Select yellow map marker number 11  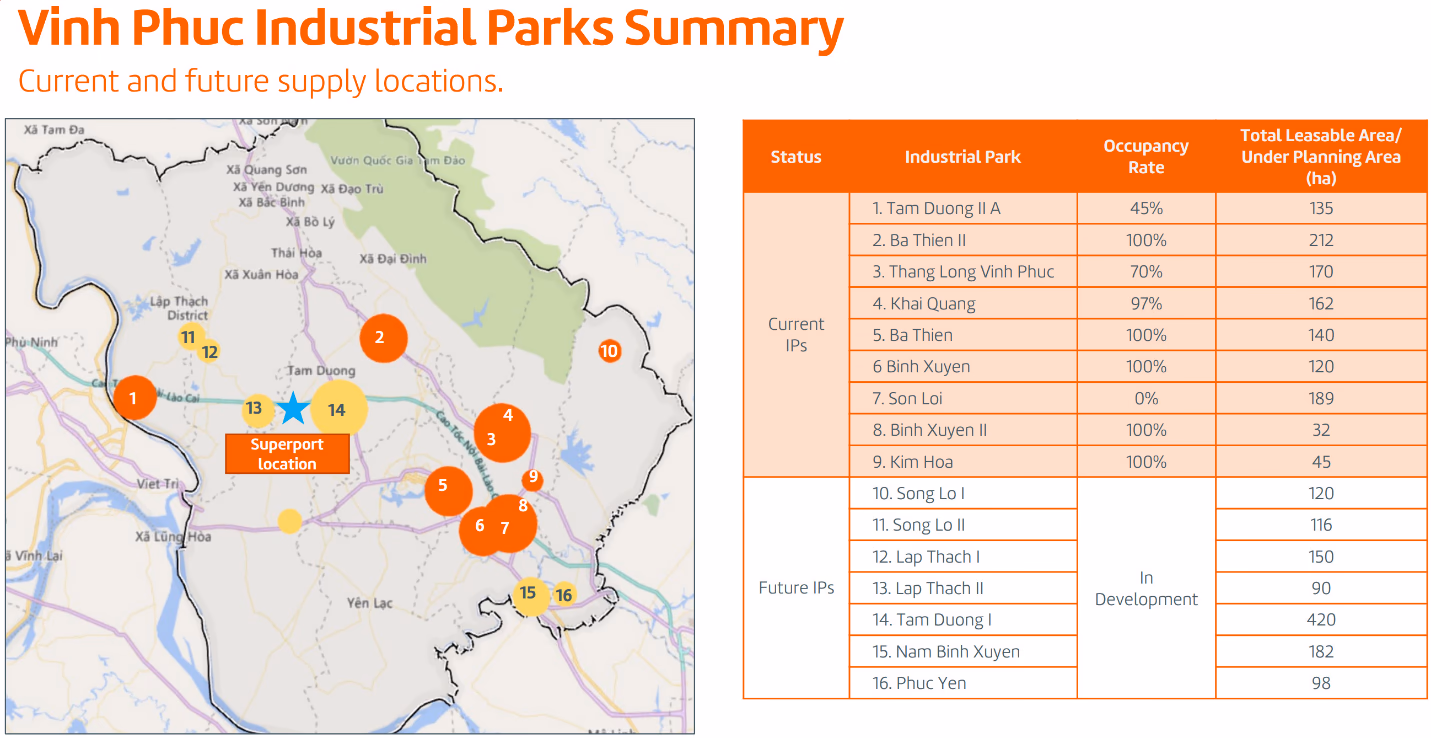pyautogui.click(x=190, y=337)
